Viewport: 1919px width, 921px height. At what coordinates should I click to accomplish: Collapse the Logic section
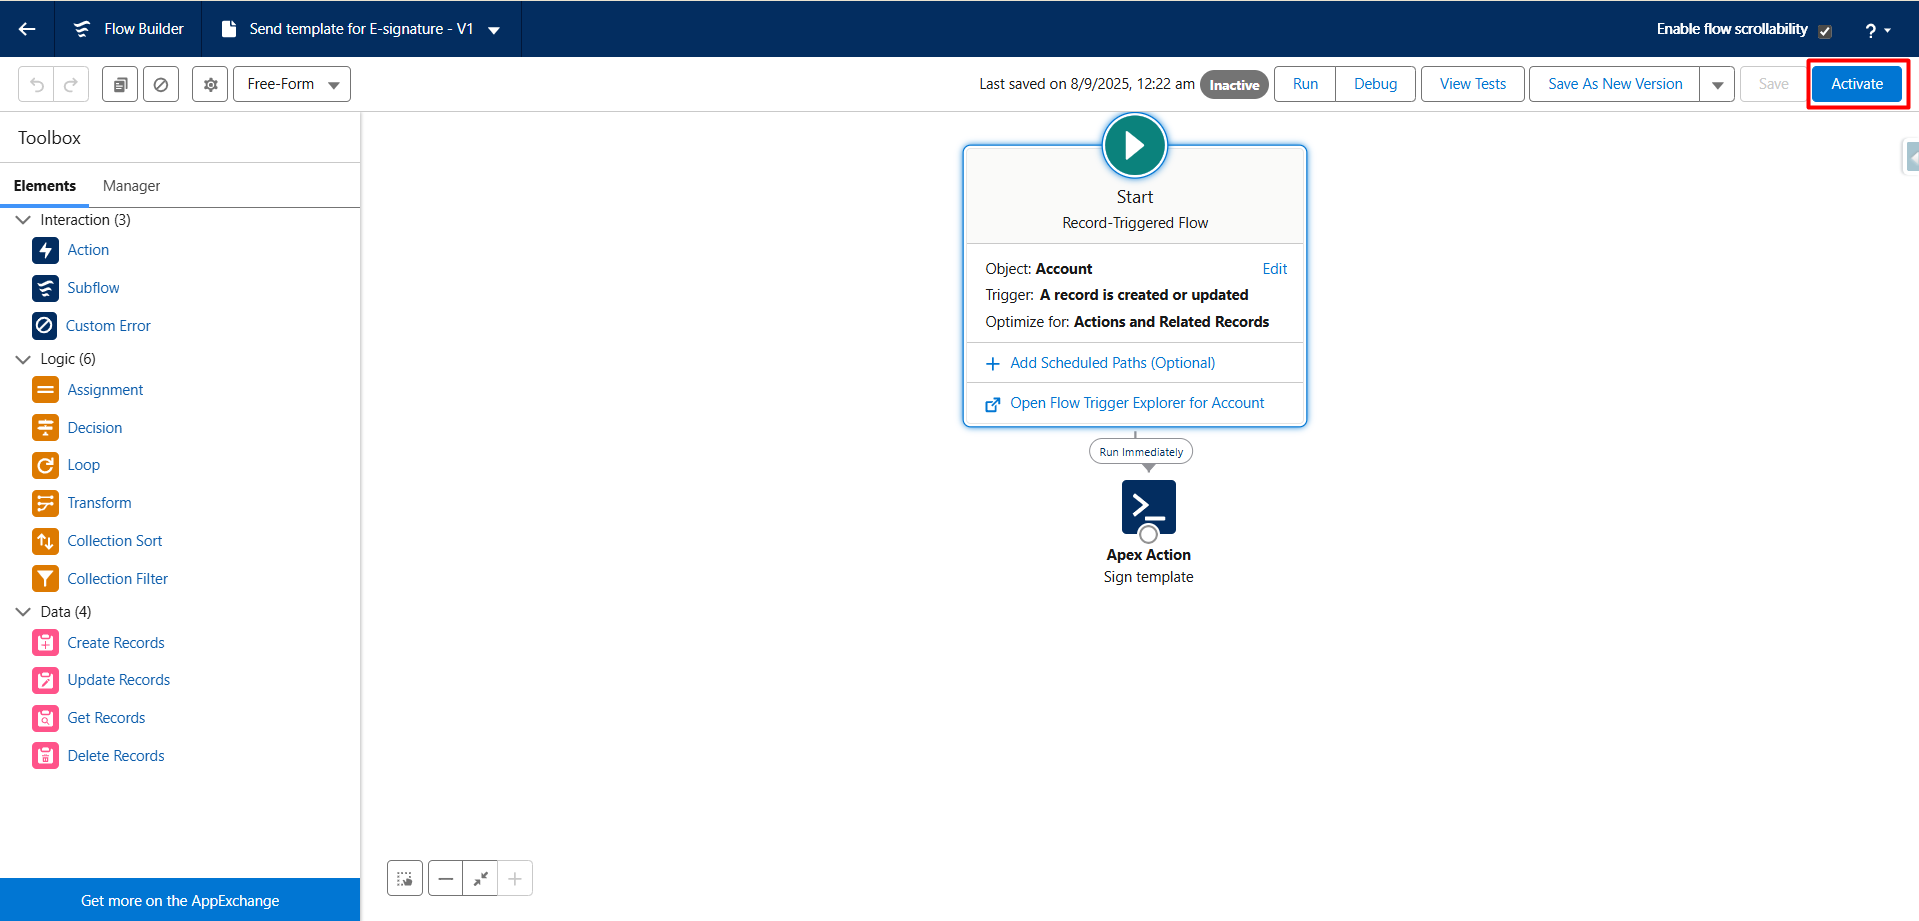pyautogui.click(x=23, y=359)
